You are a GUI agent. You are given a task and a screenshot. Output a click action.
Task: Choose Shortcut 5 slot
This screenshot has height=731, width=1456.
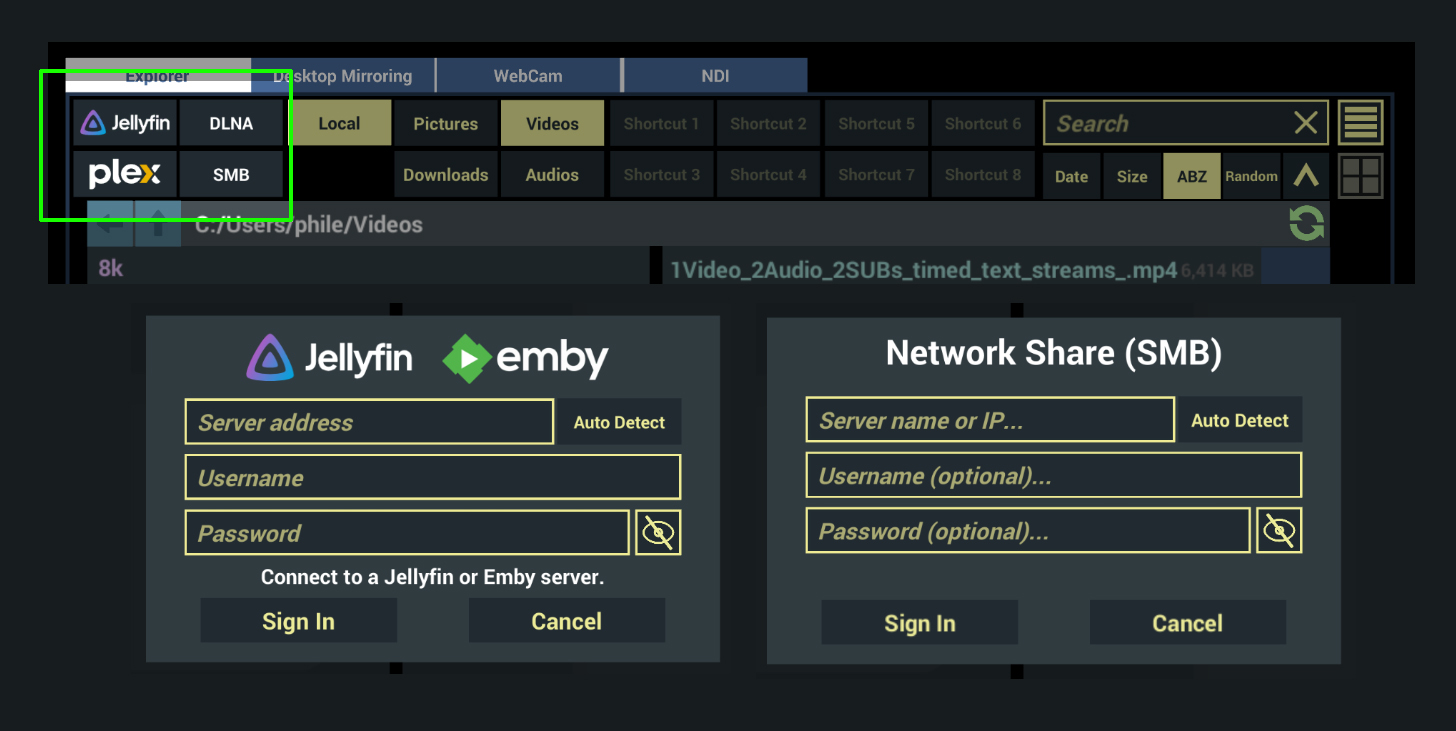click(x=876, y=124)
